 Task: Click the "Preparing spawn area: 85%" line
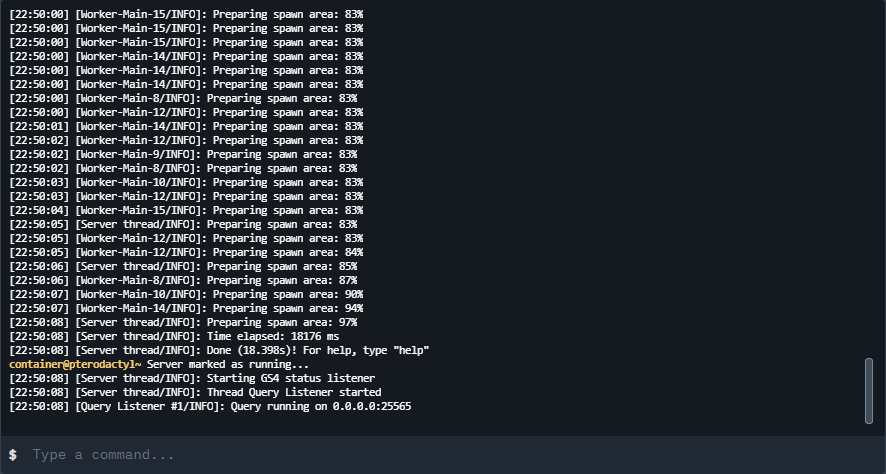[x=183, y=266]
